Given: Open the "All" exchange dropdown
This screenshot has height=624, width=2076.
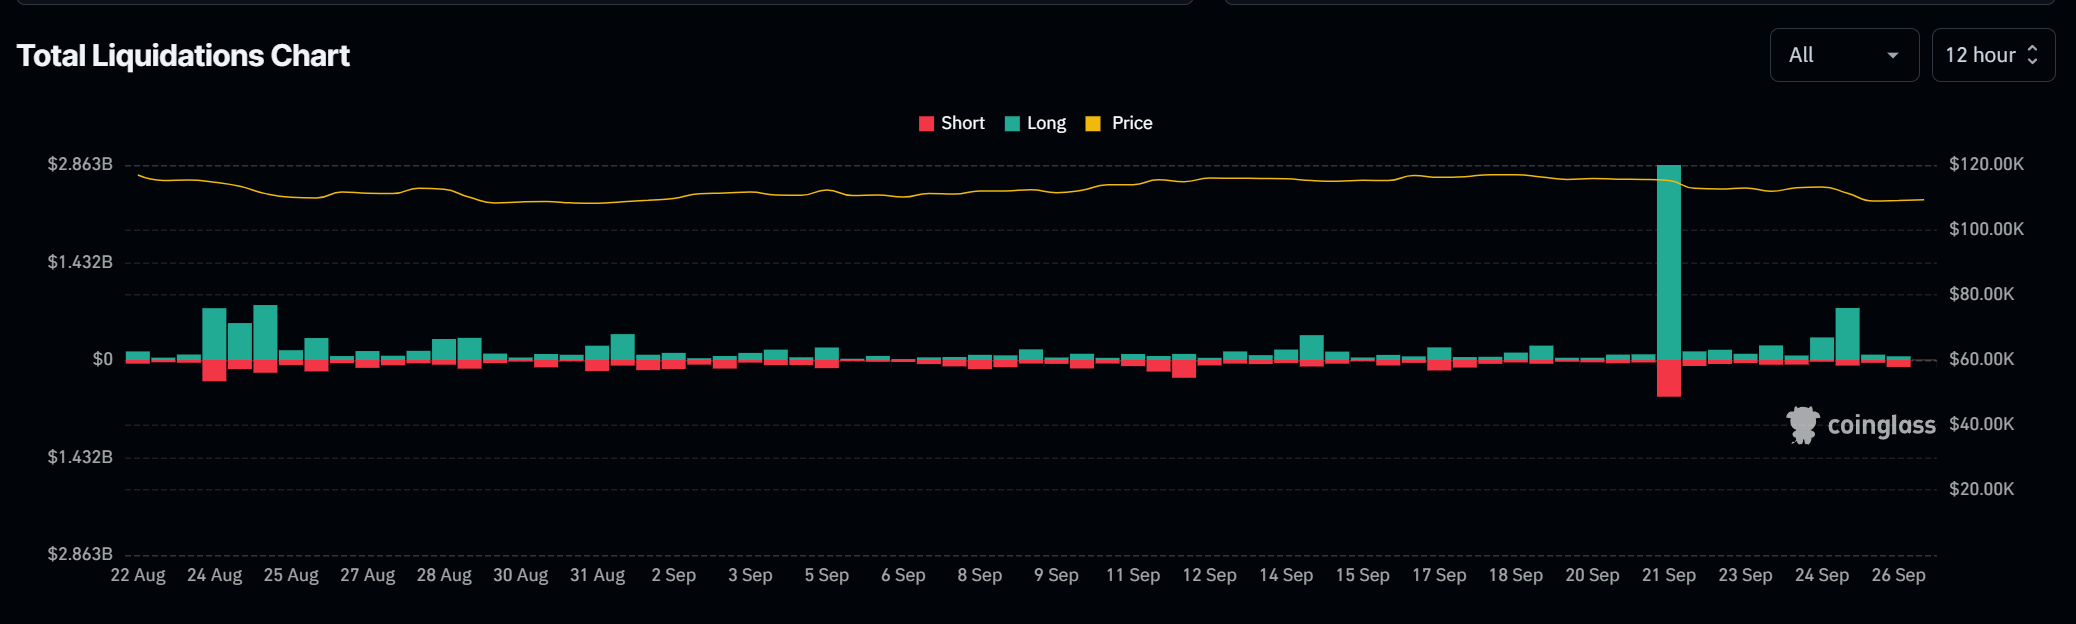Looking at the screenshot, I should (x=1843, y=55).
